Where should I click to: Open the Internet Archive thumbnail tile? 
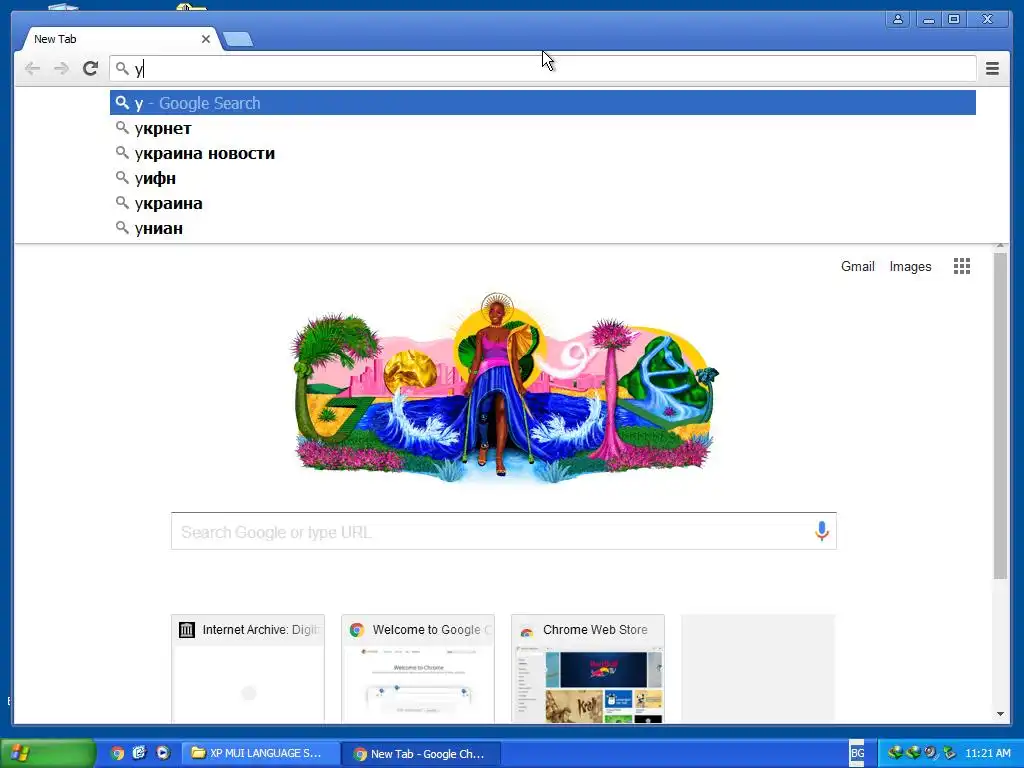248,669
